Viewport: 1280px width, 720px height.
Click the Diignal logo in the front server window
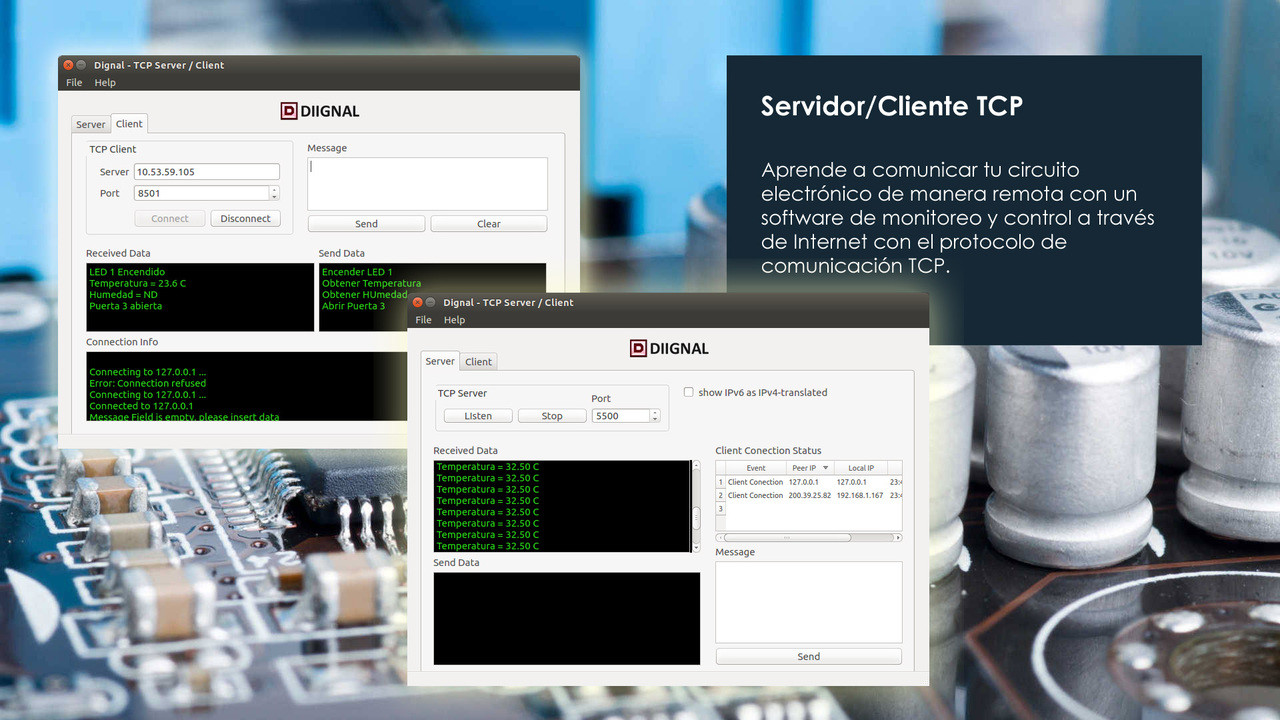[x=668, y=348]
